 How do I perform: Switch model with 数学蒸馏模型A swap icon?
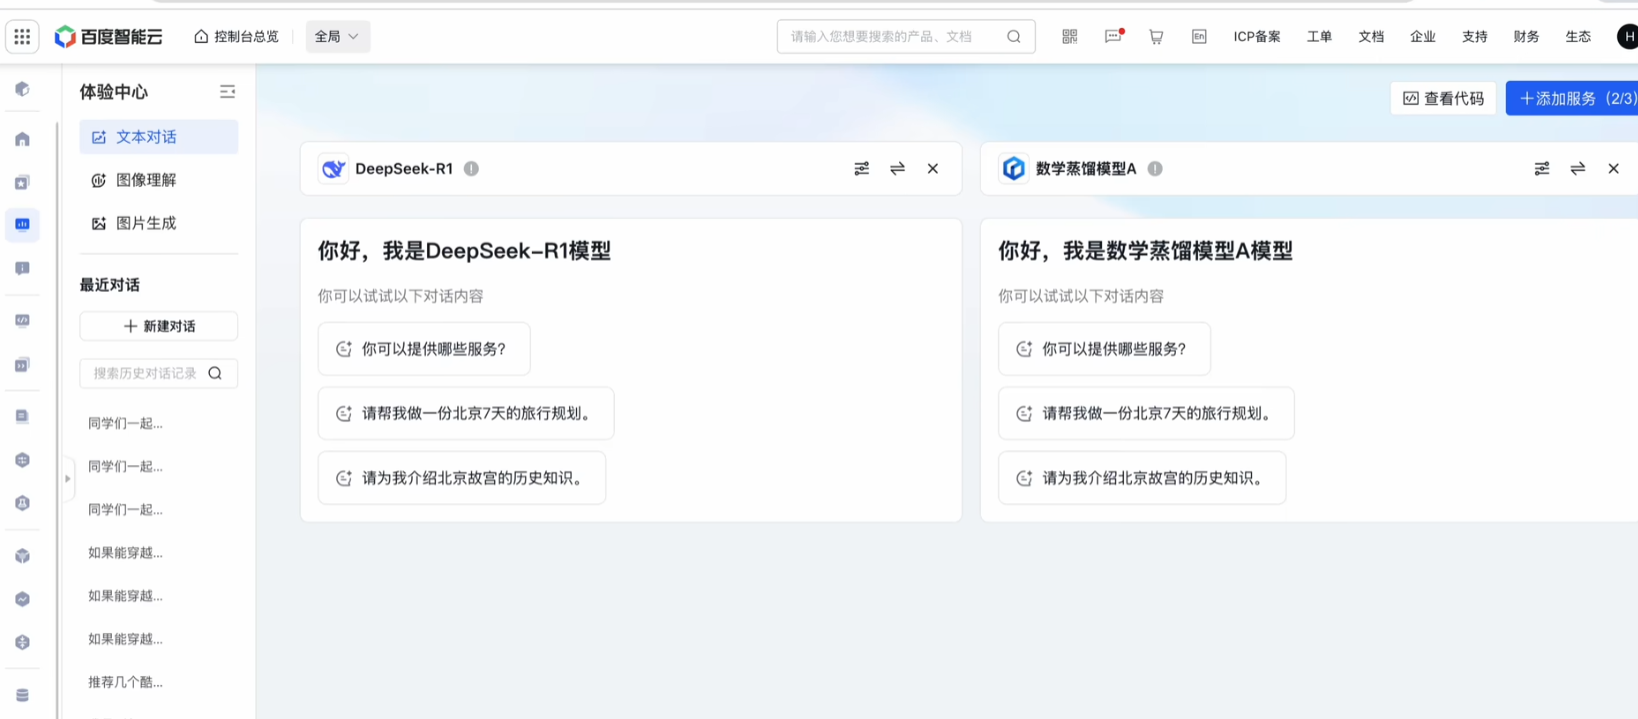pos(1578,169)
